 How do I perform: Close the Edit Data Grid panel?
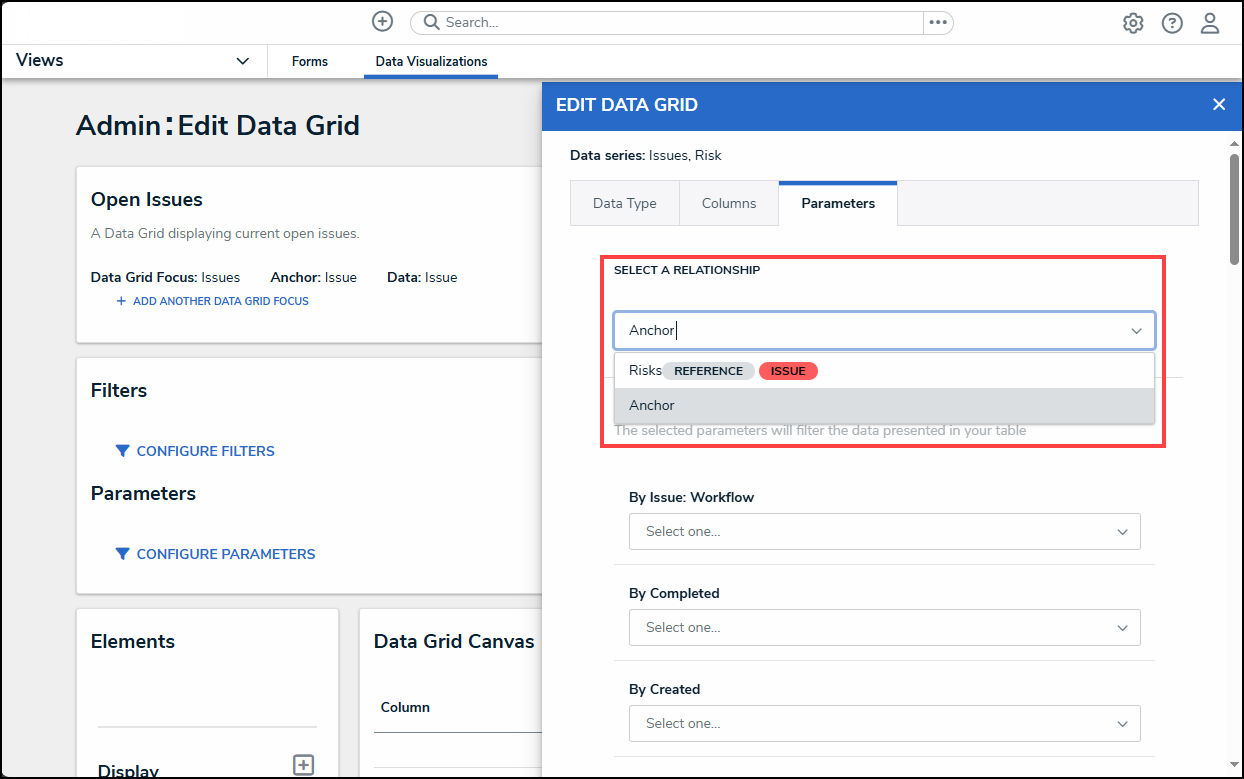coord(1218,105)
